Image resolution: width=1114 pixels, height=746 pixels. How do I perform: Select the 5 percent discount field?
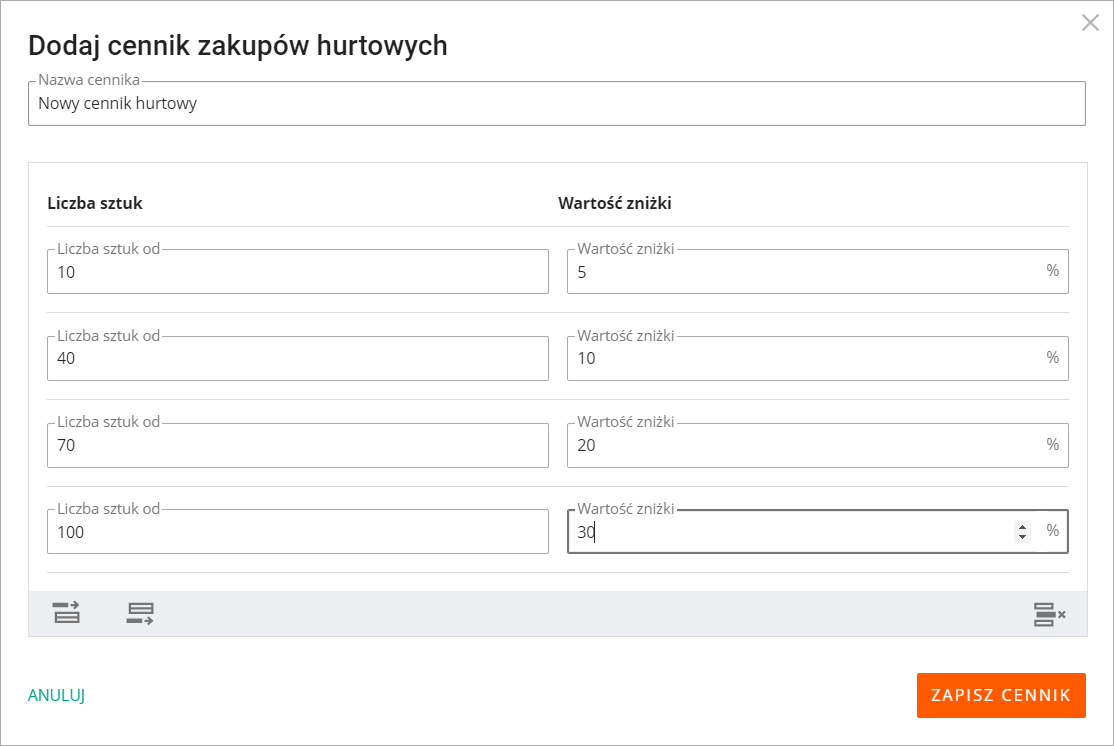pyautogui.click(x=800, y=272)
